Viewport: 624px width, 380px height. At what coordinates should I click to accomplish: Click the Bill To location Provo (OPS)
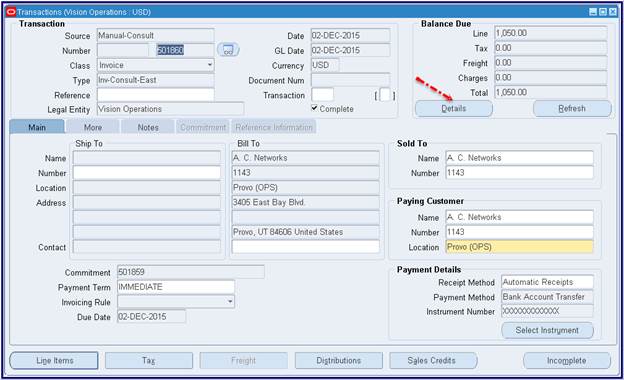click(x=306, y=187)
